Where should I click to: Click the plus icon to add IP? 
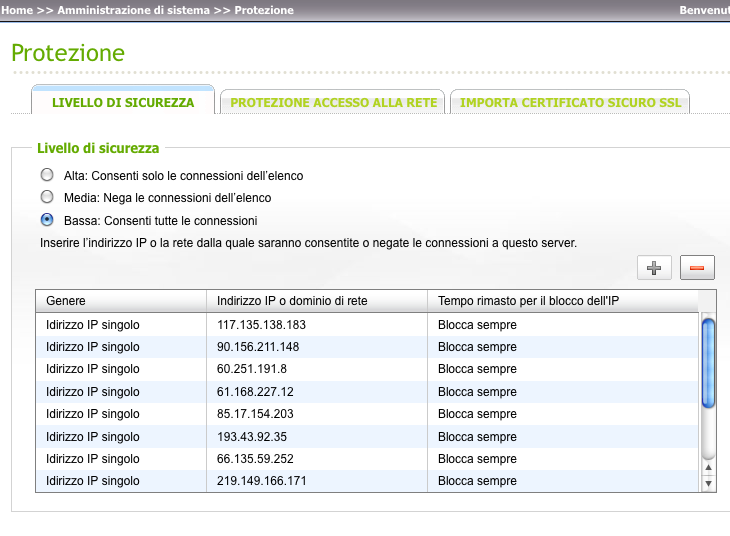coord(654,267)
